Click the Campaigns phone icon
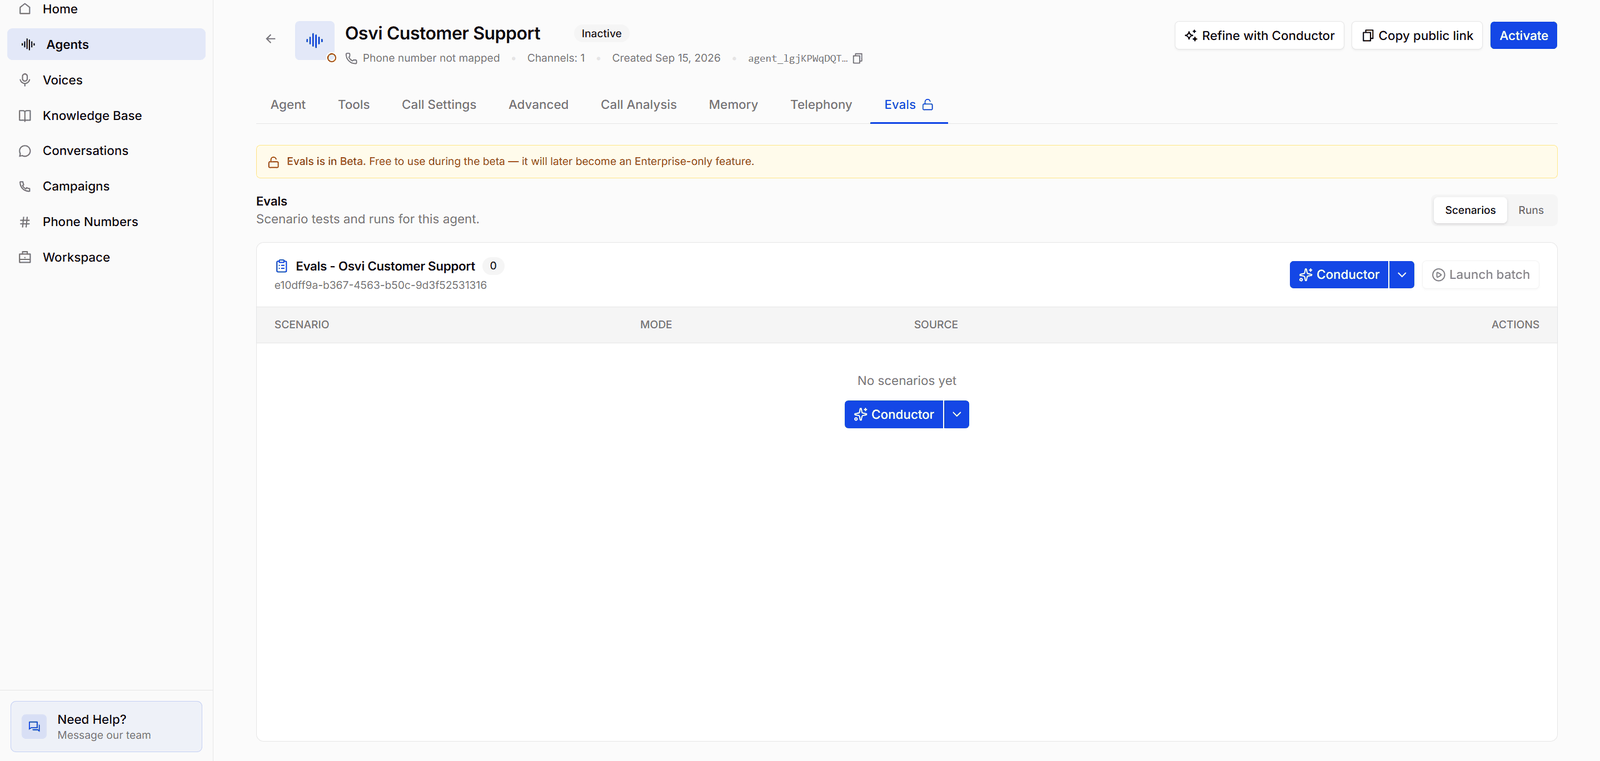The width and height of the screenshot is (1600, 761). (x=25, y=186)
